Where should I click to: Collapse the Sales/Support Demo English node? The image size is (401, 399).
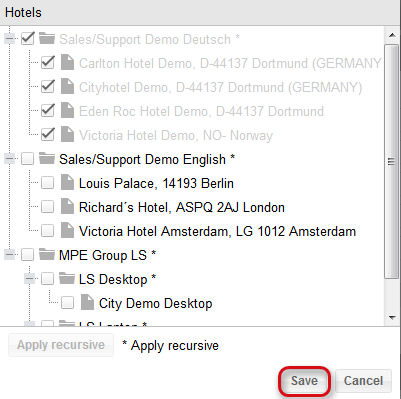coord(10,159)
